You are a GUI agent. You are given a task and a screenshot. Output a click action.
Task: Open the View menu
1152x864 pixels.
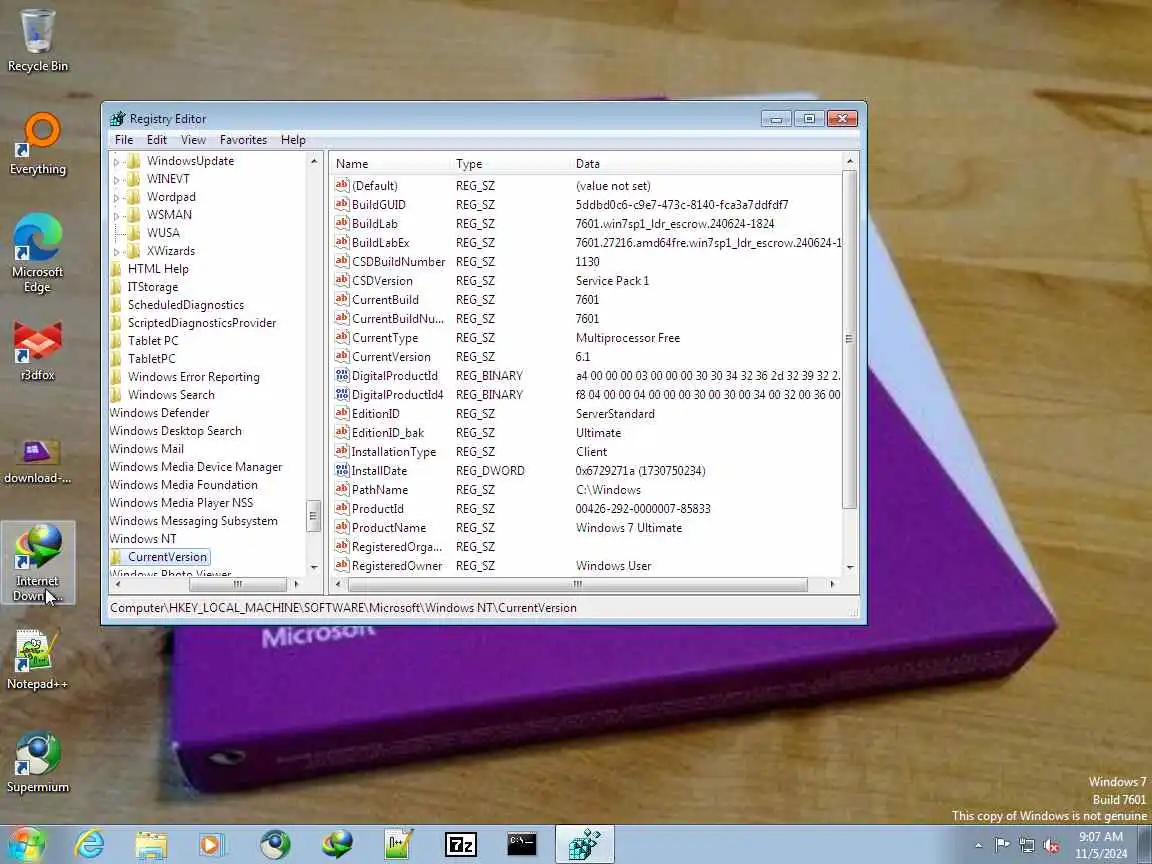193,140
